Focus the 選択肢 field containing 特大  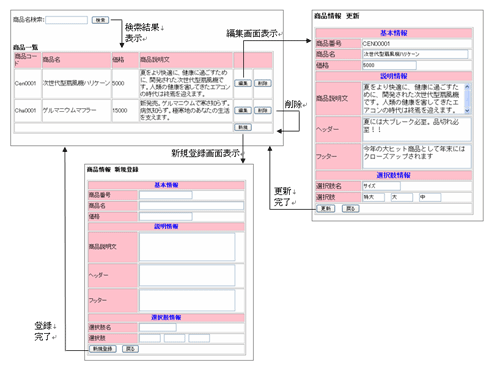pos(373,197)
